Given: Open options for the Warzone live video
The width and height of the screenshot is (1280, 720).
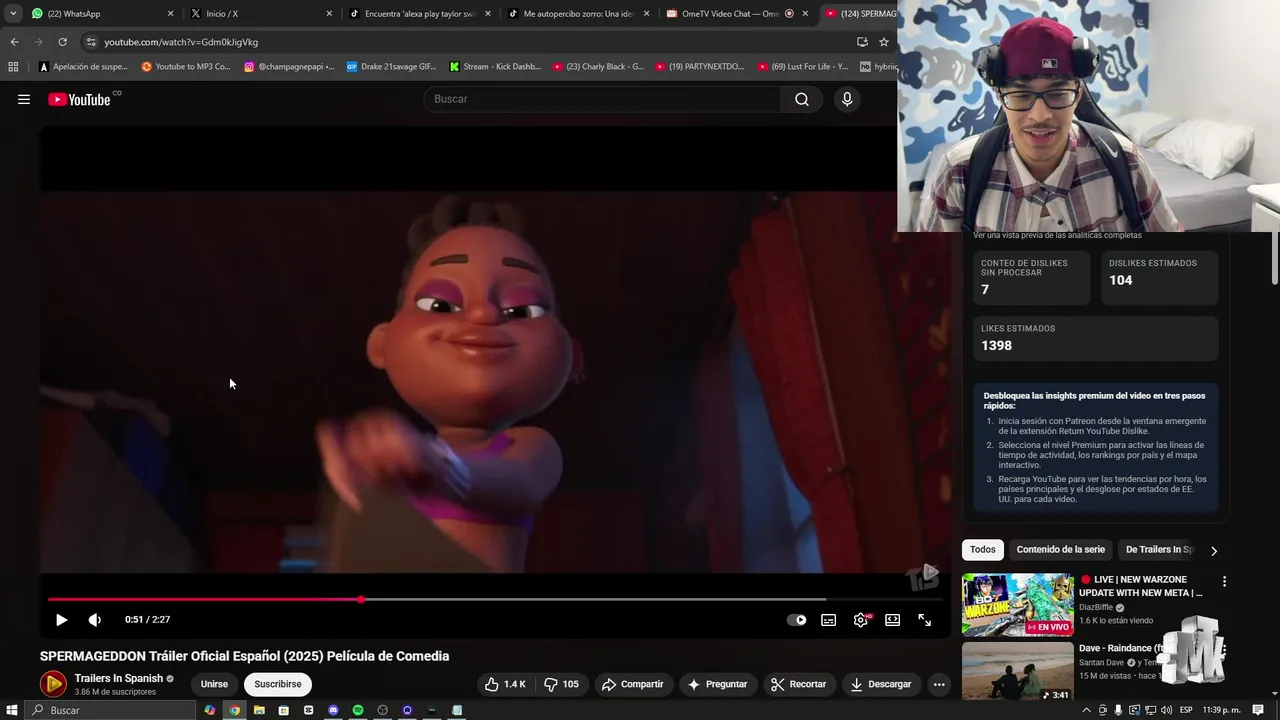Looking at the screenshot, I should (1224, 581).
